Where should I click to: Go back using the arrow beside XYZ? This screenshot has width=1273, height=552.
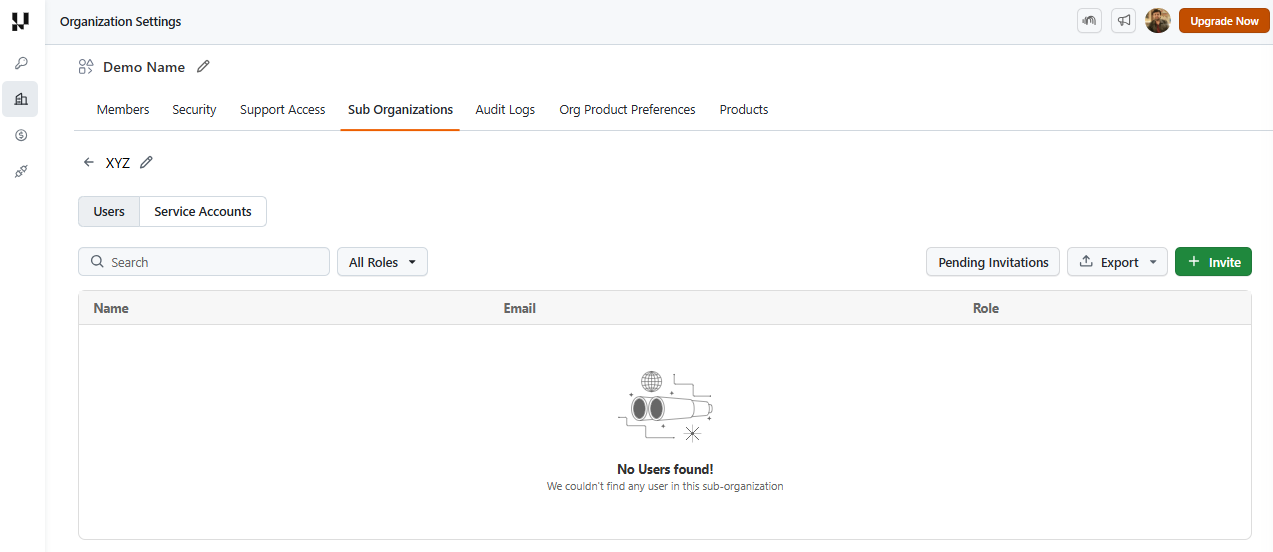pyautogui.click(x=89, y=162)
